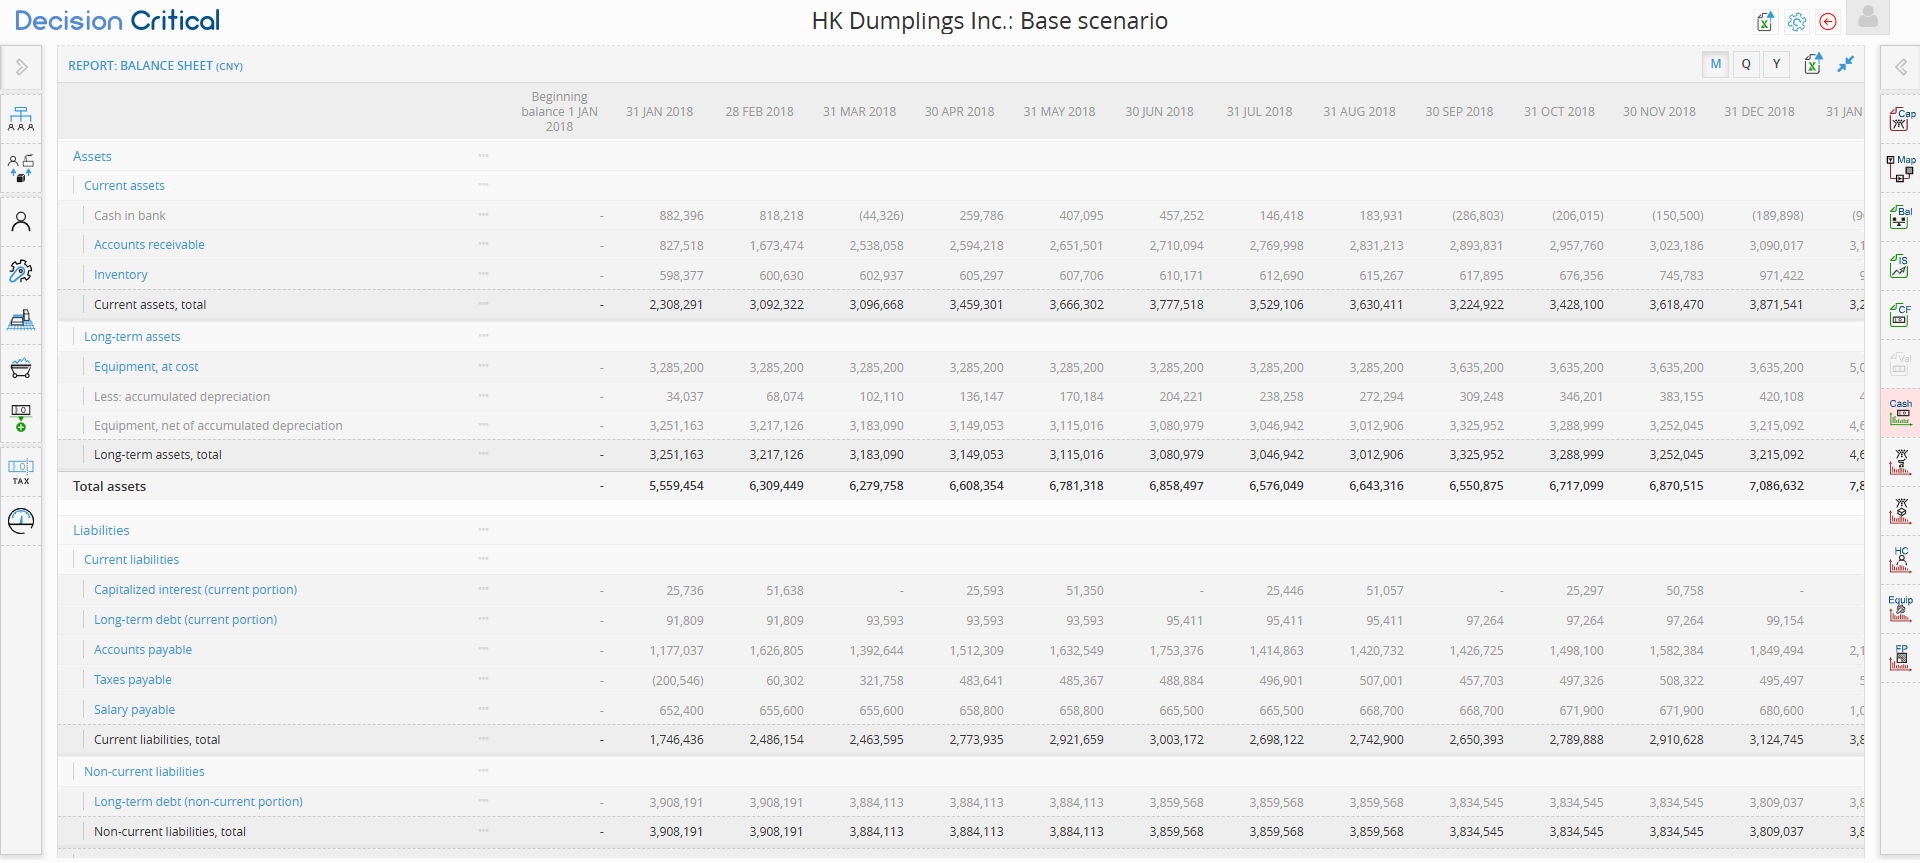The width and height of the screenshot is (1920, 863).
Task: Open the Bal balance sheet icon
Action: tap(1901, 217)
